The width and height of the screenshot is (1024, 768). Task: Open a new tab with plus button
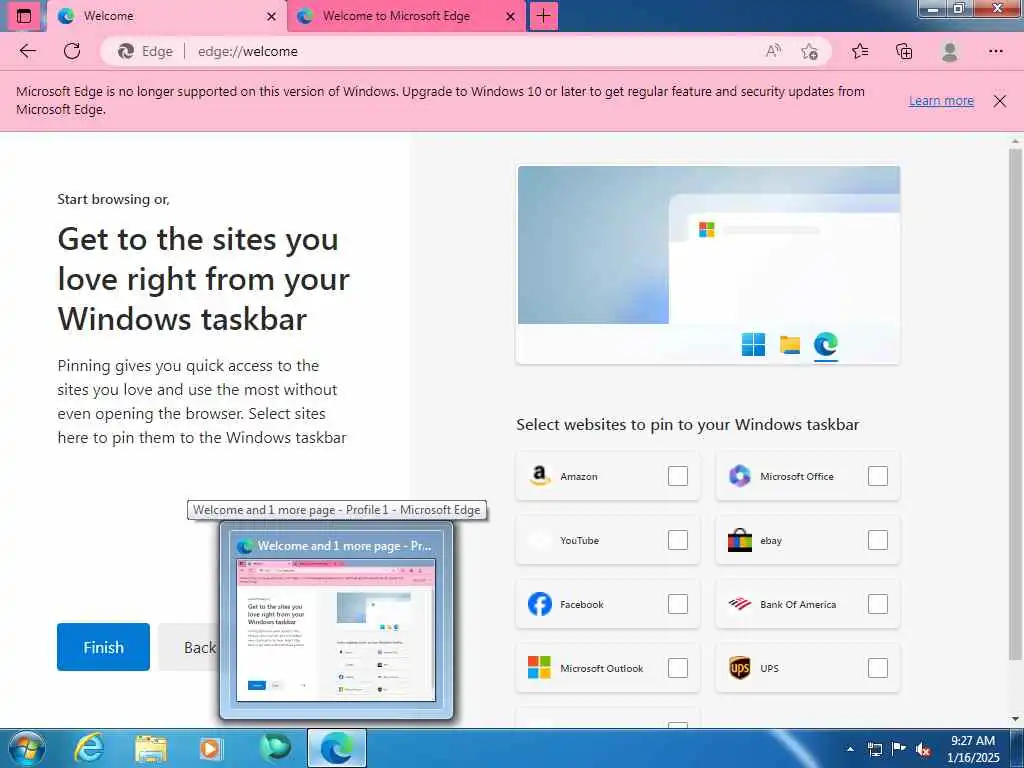click(543, 16)
